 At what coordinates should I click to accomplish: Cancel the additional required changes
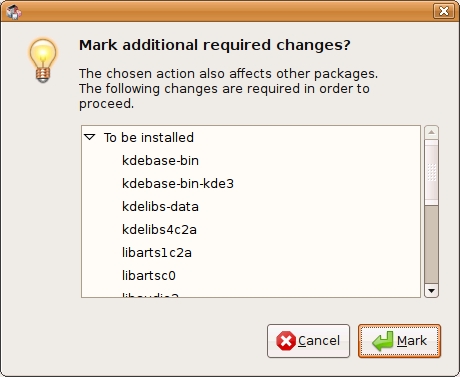308,341
